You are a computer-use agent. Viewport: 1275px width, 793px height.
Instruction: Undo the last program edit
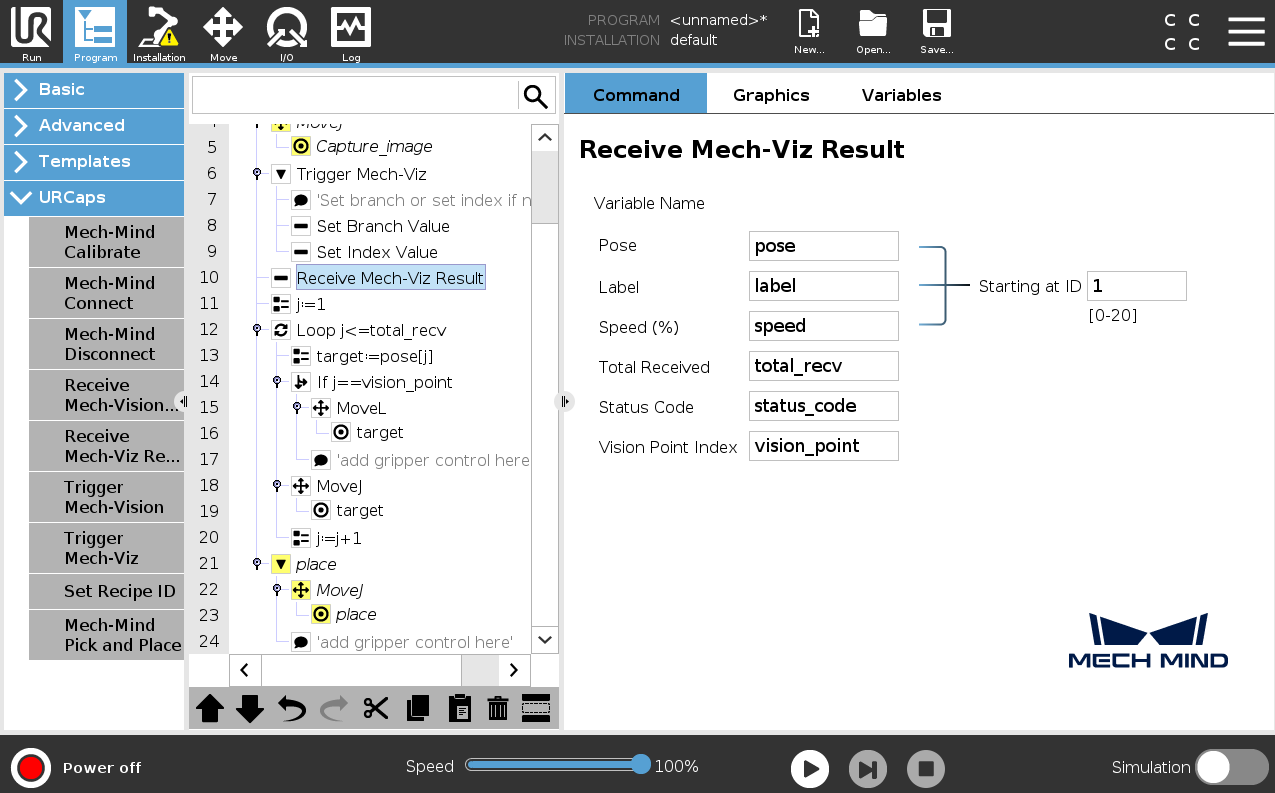(x=292, y=708)
